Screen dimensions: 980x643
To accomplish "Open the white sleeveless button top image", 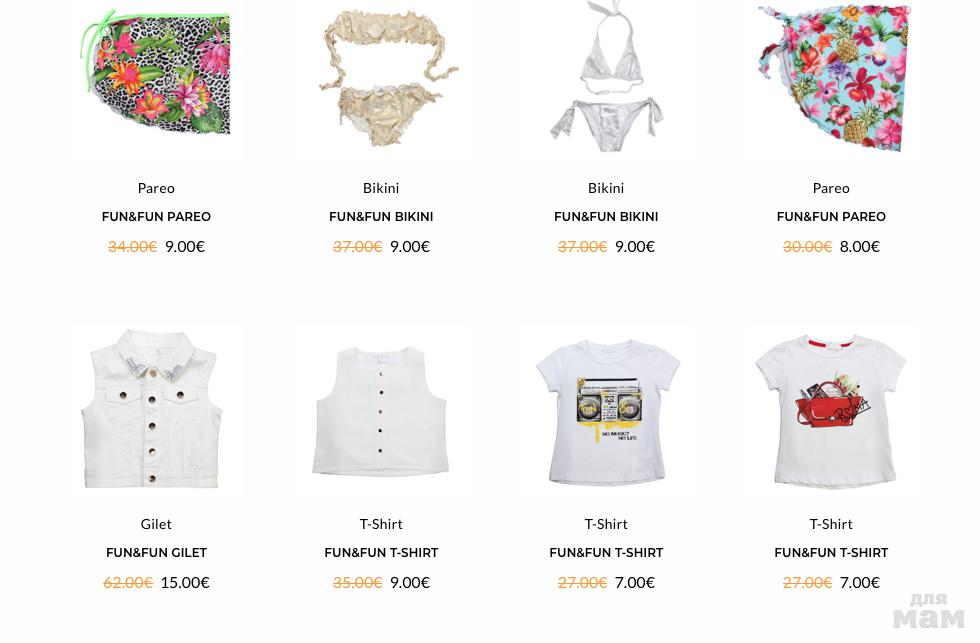I will [x=381, y=409].
